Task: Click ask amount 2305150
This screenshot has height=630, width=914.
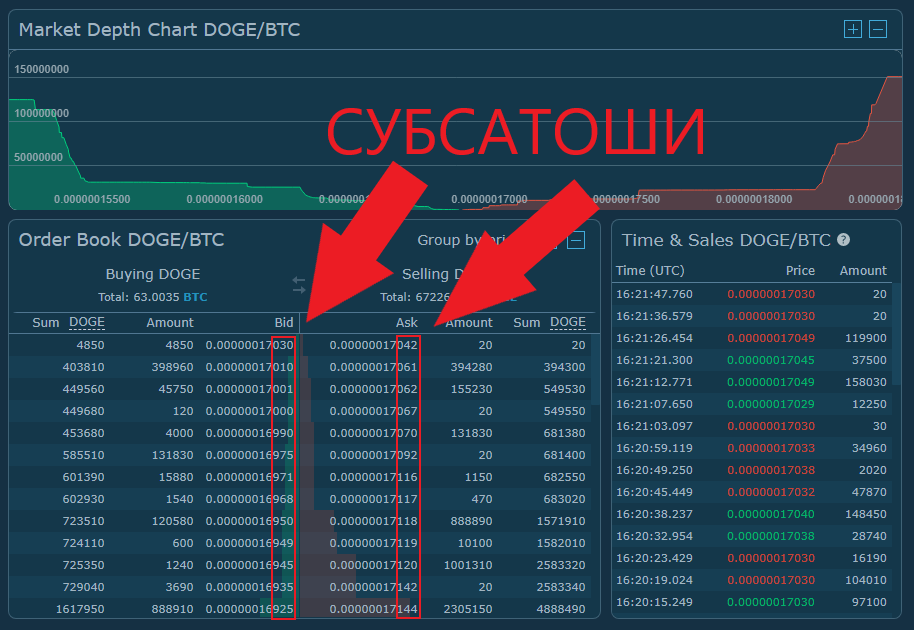Action: coord(468,609)
